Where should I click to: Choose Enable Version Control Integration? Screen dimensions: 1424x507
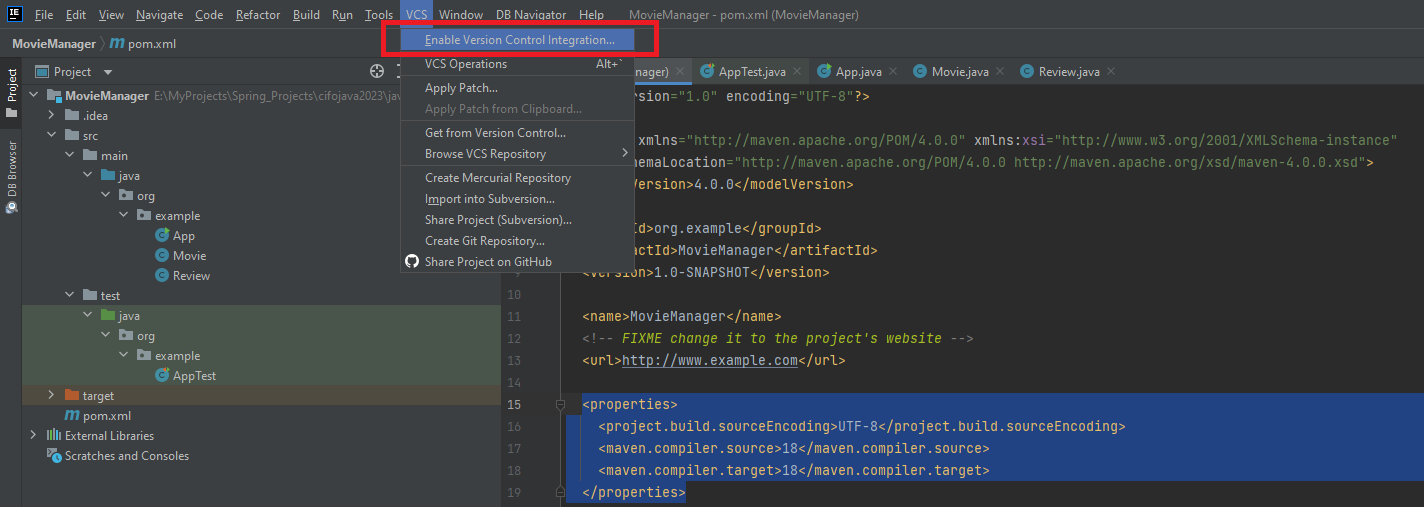tap(518, 40)
